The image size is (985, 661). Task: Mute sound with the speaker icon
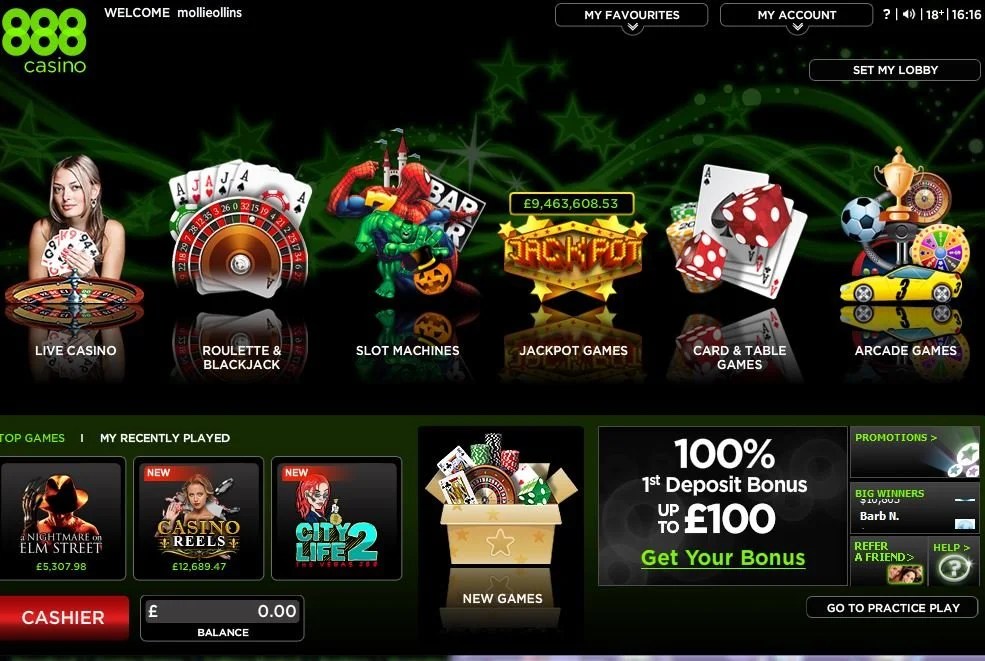[x=908, y=14]
